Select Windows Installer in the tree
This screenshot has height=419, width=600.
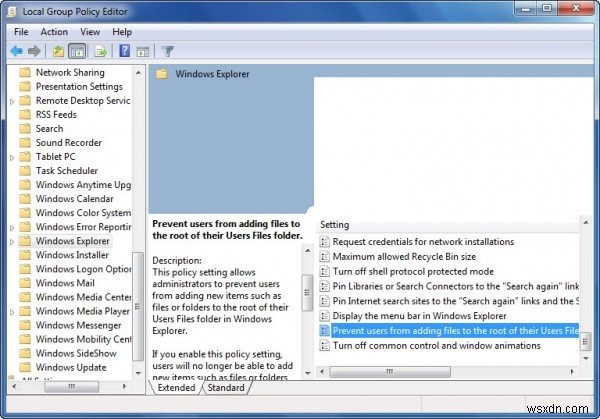(x=72, y=255)
